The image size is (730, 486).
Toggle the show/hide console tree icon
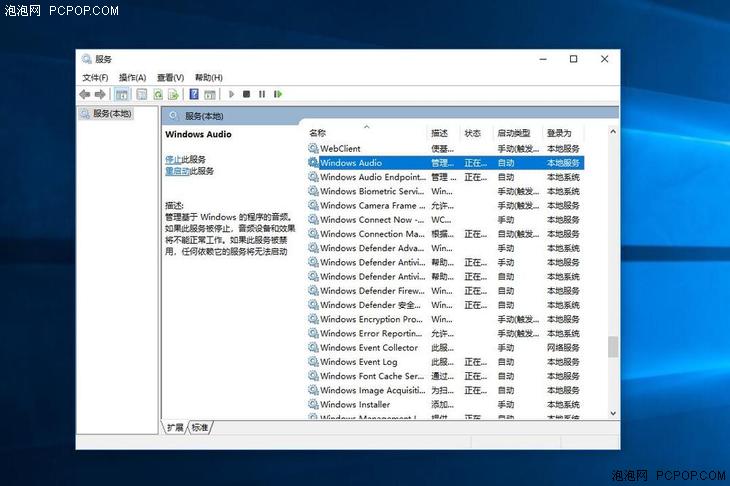tap(122, 94)
